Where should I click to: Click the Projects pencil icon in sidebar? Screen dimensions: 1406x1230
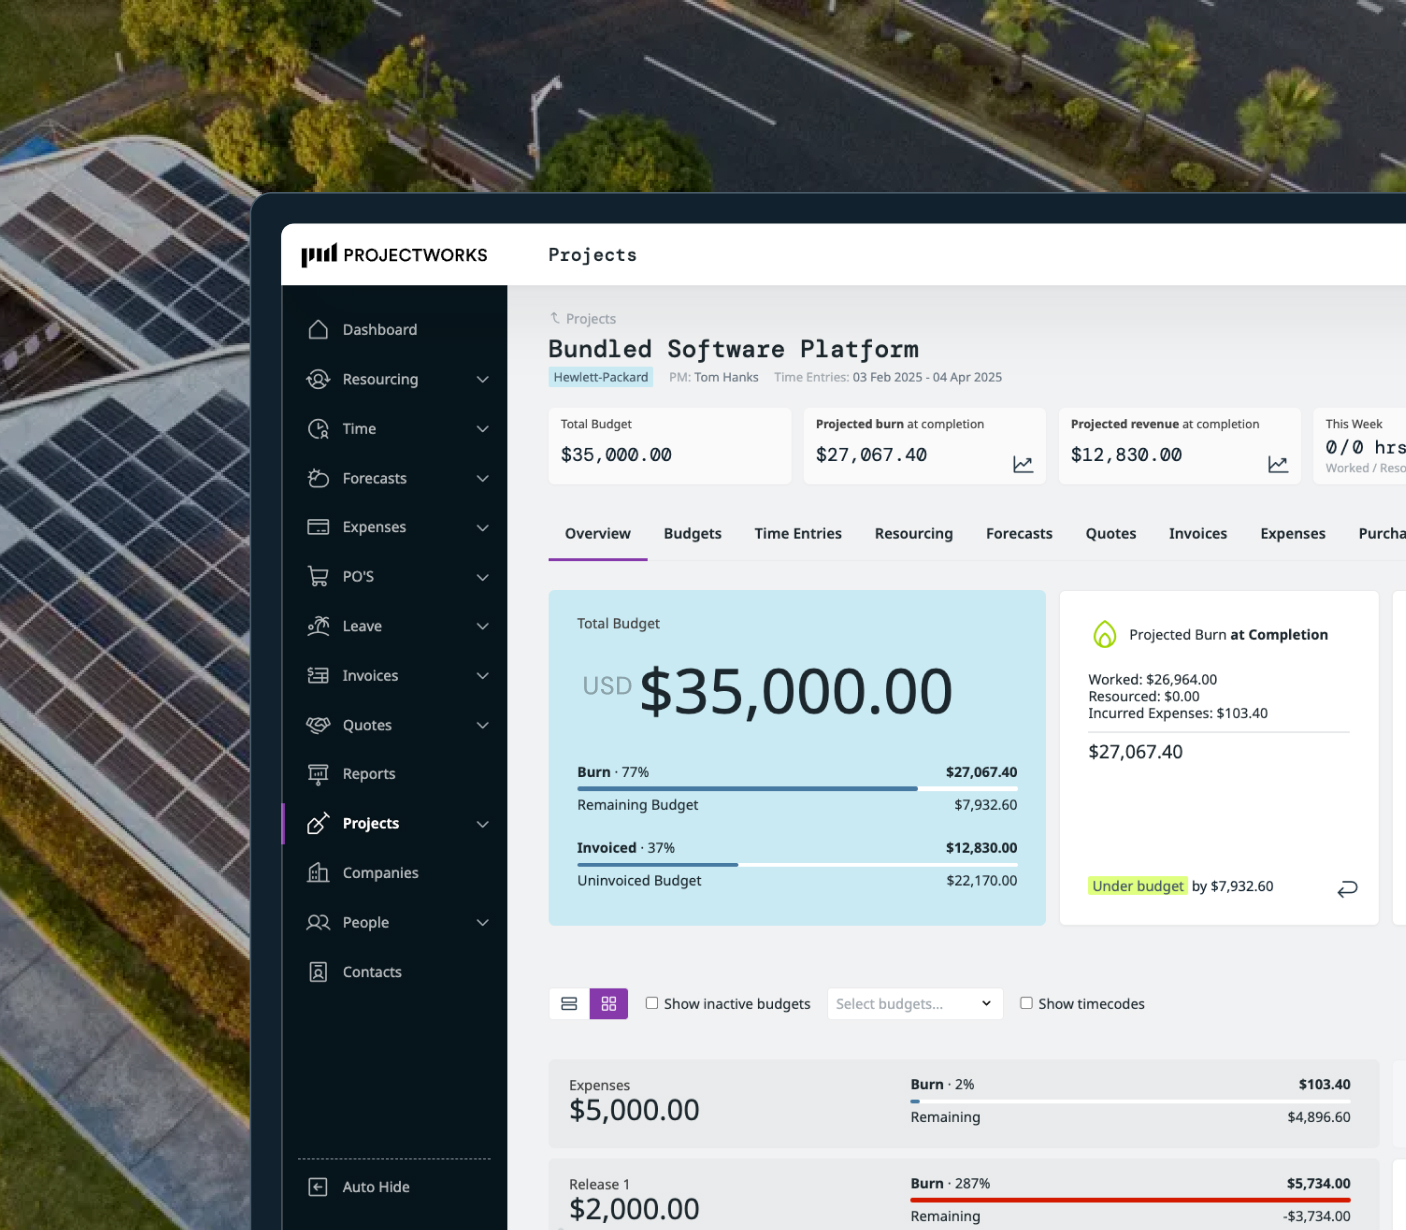pos(318,823)
